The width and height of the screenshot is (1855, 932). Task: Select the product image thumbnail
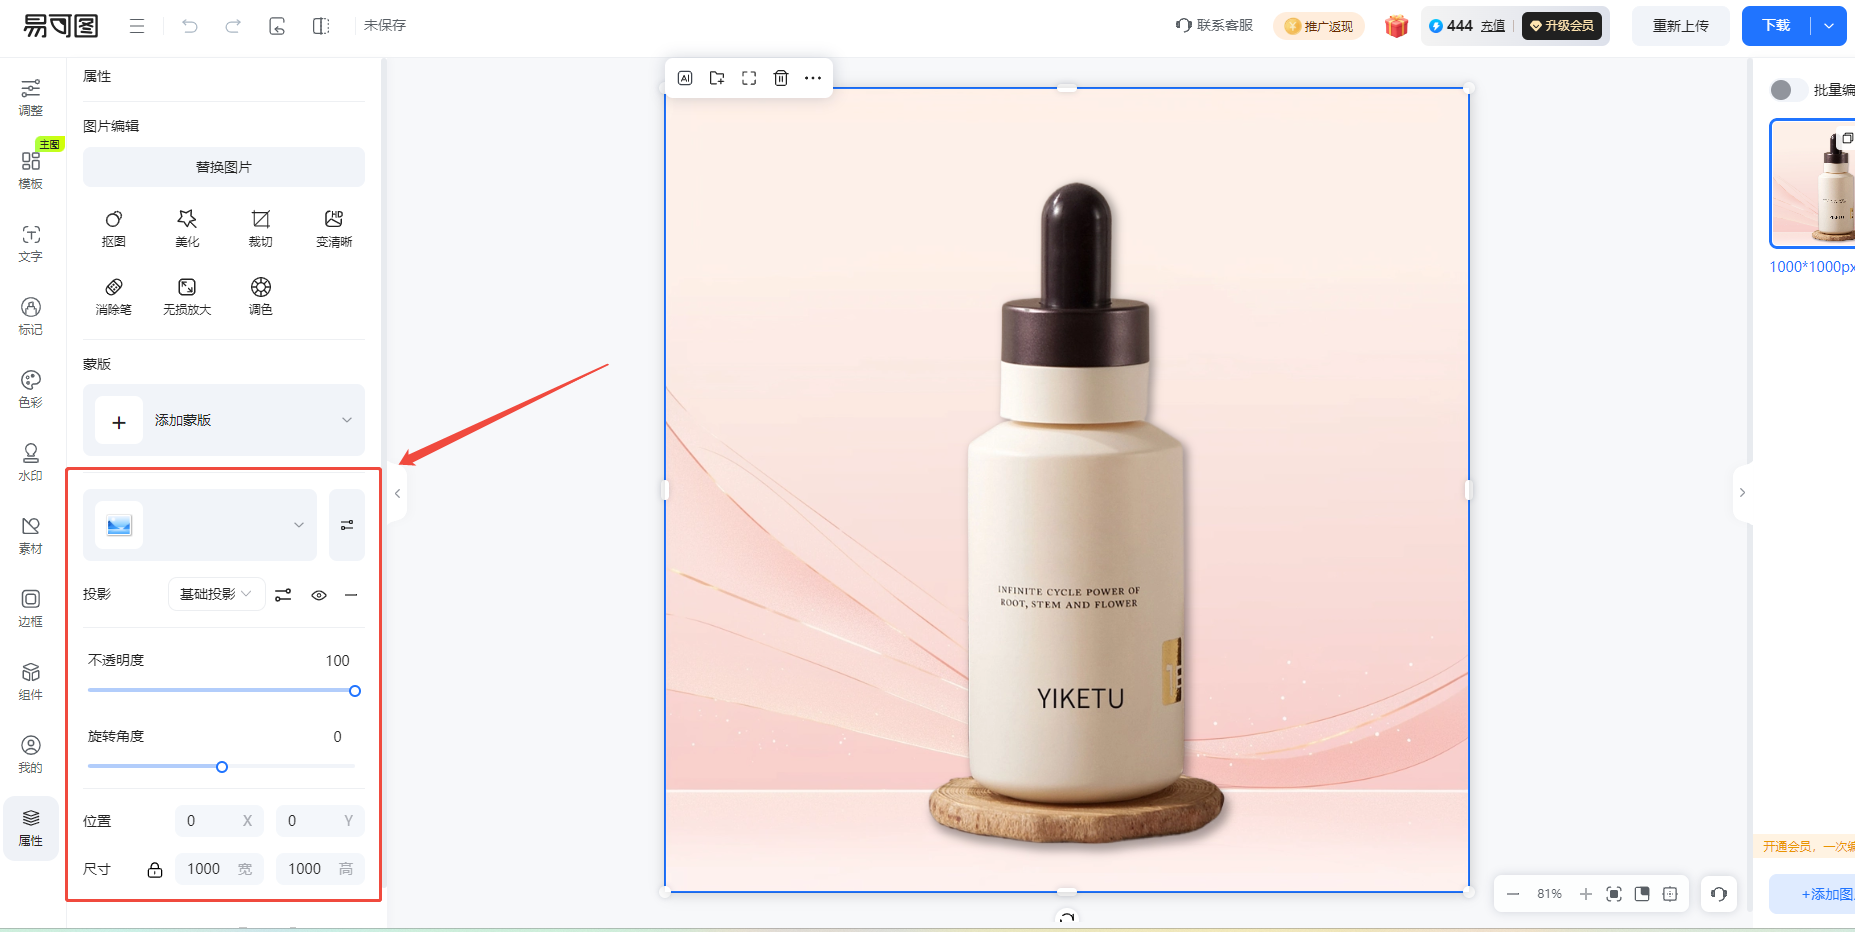tap(1813, 184)
